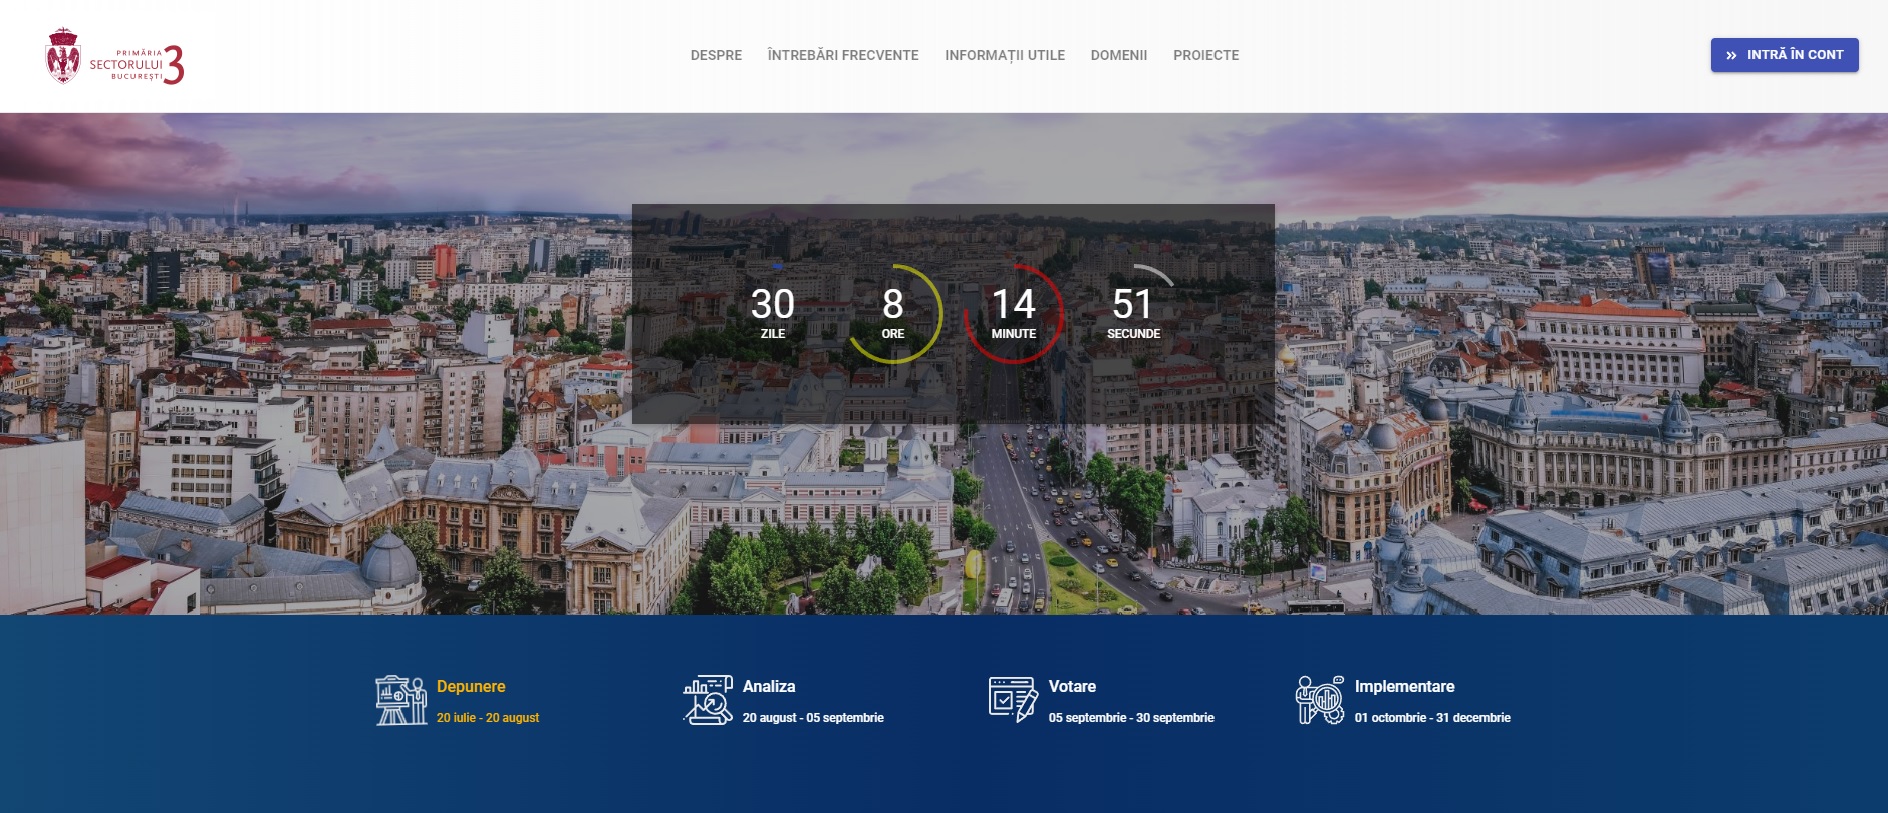
Task: Click the 8 ore countdown ring
Action: pyautogui.click(x=893, y=313)
